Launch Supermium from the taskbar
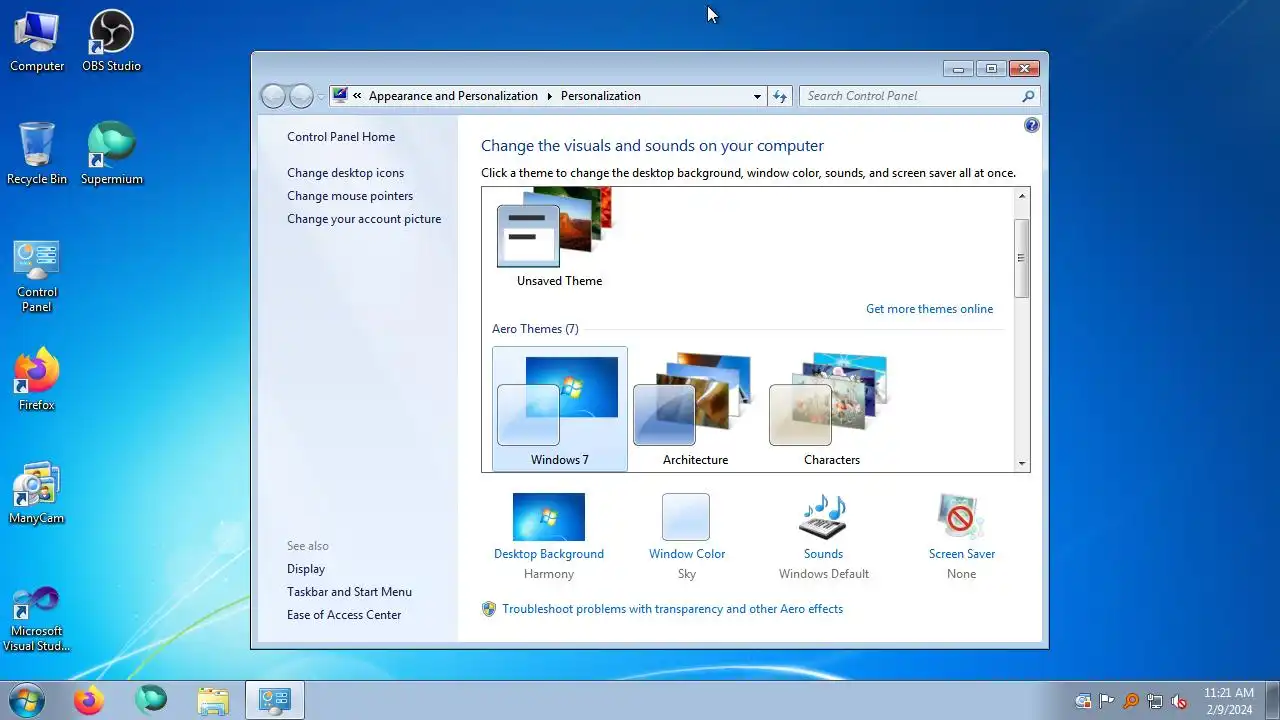Screen dimensions: 1280x720 151,700
